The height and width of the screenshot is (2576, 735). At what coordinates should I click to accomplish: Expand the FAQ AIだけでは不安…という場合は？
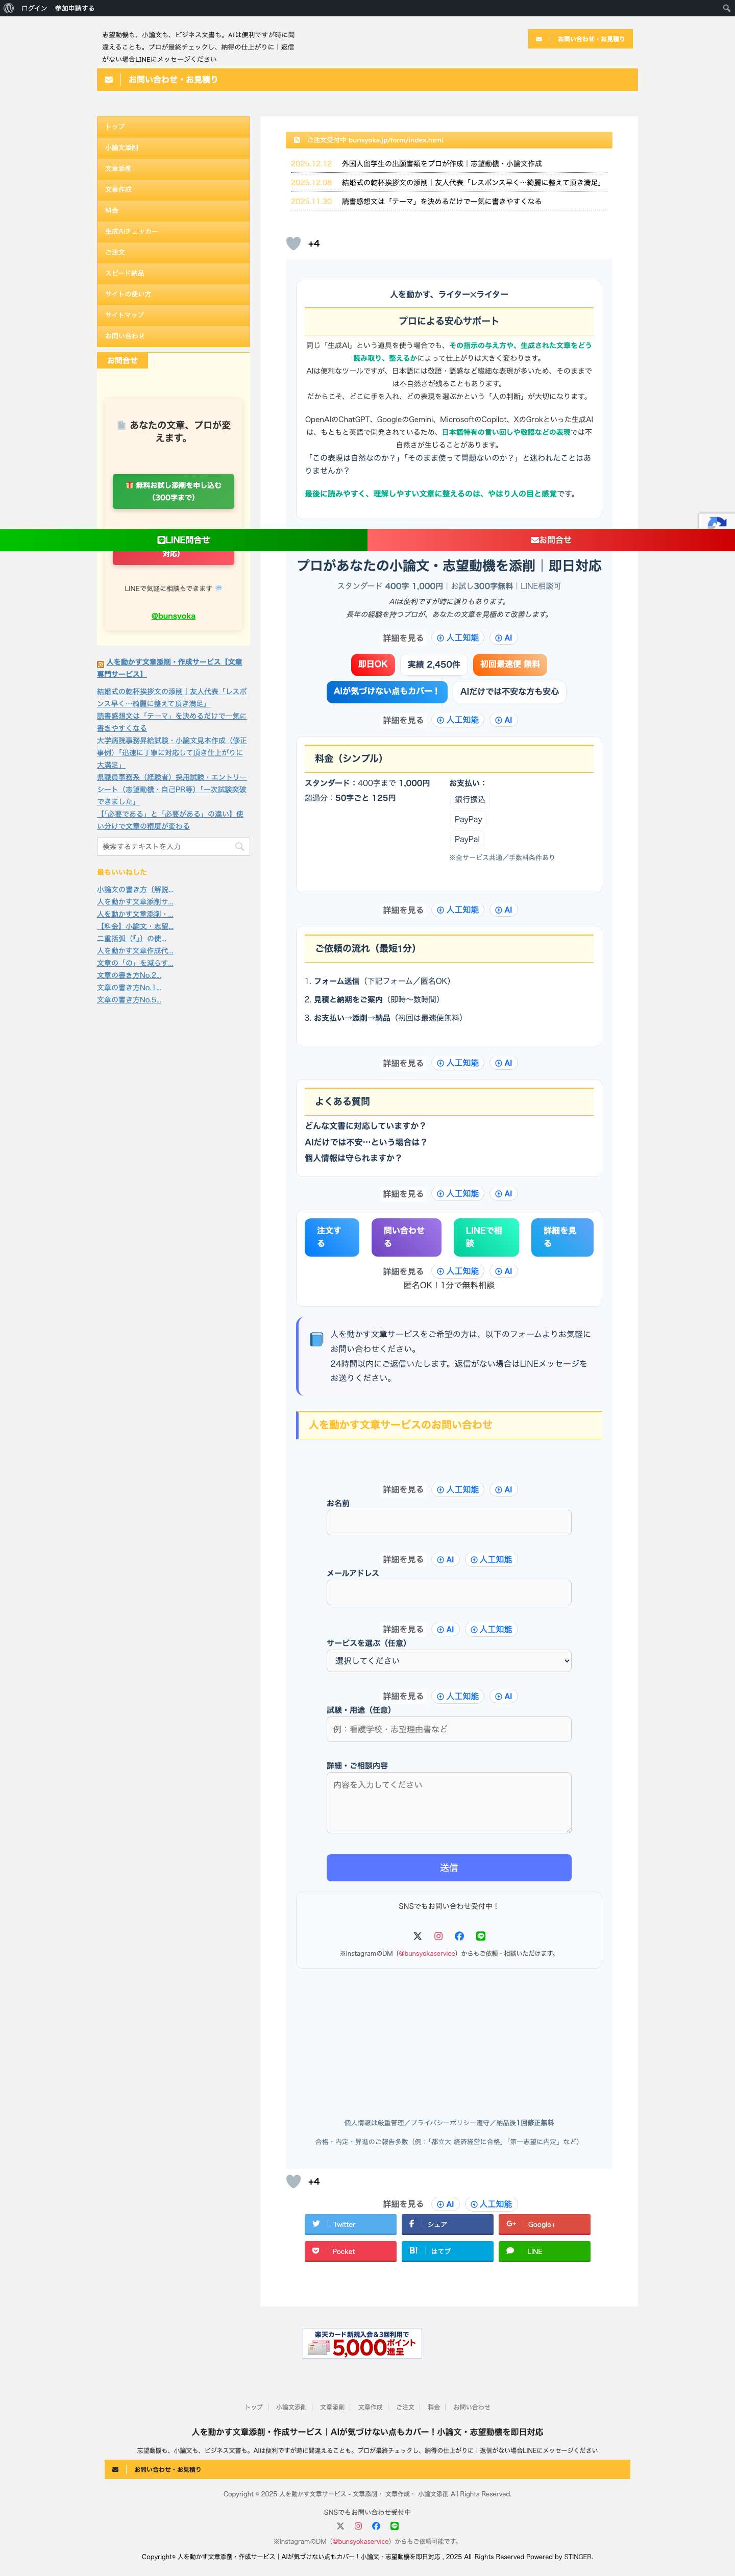click(366, 1142)
